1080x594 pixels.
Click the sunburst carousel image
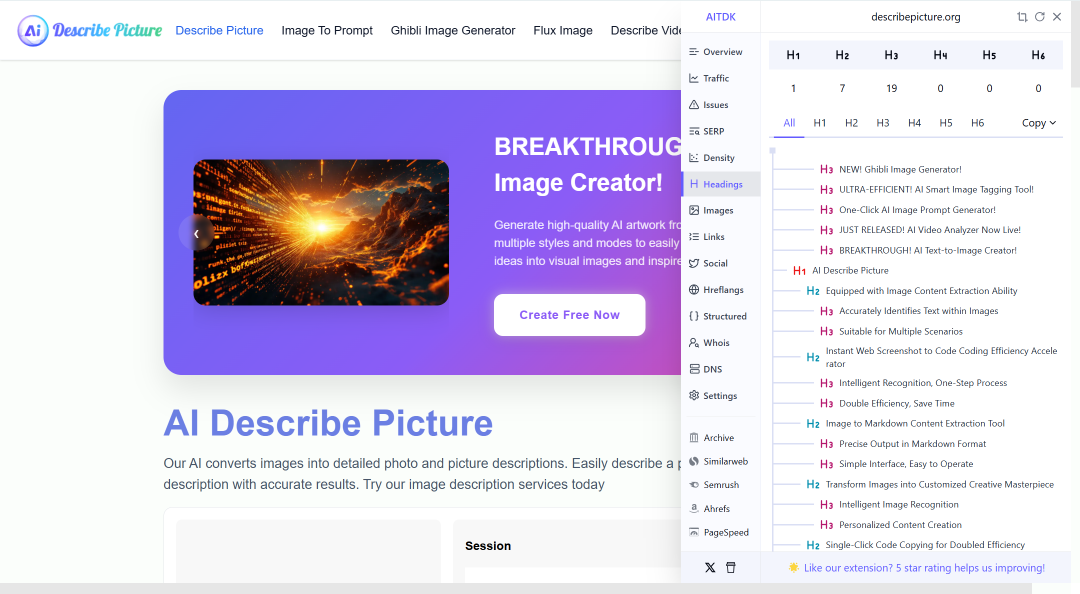(x=321, y=232)
